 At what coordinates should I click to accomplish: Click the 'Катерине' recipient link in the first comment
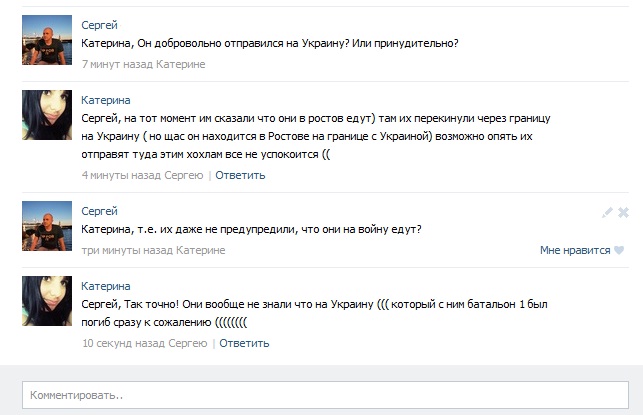point(180,63)
